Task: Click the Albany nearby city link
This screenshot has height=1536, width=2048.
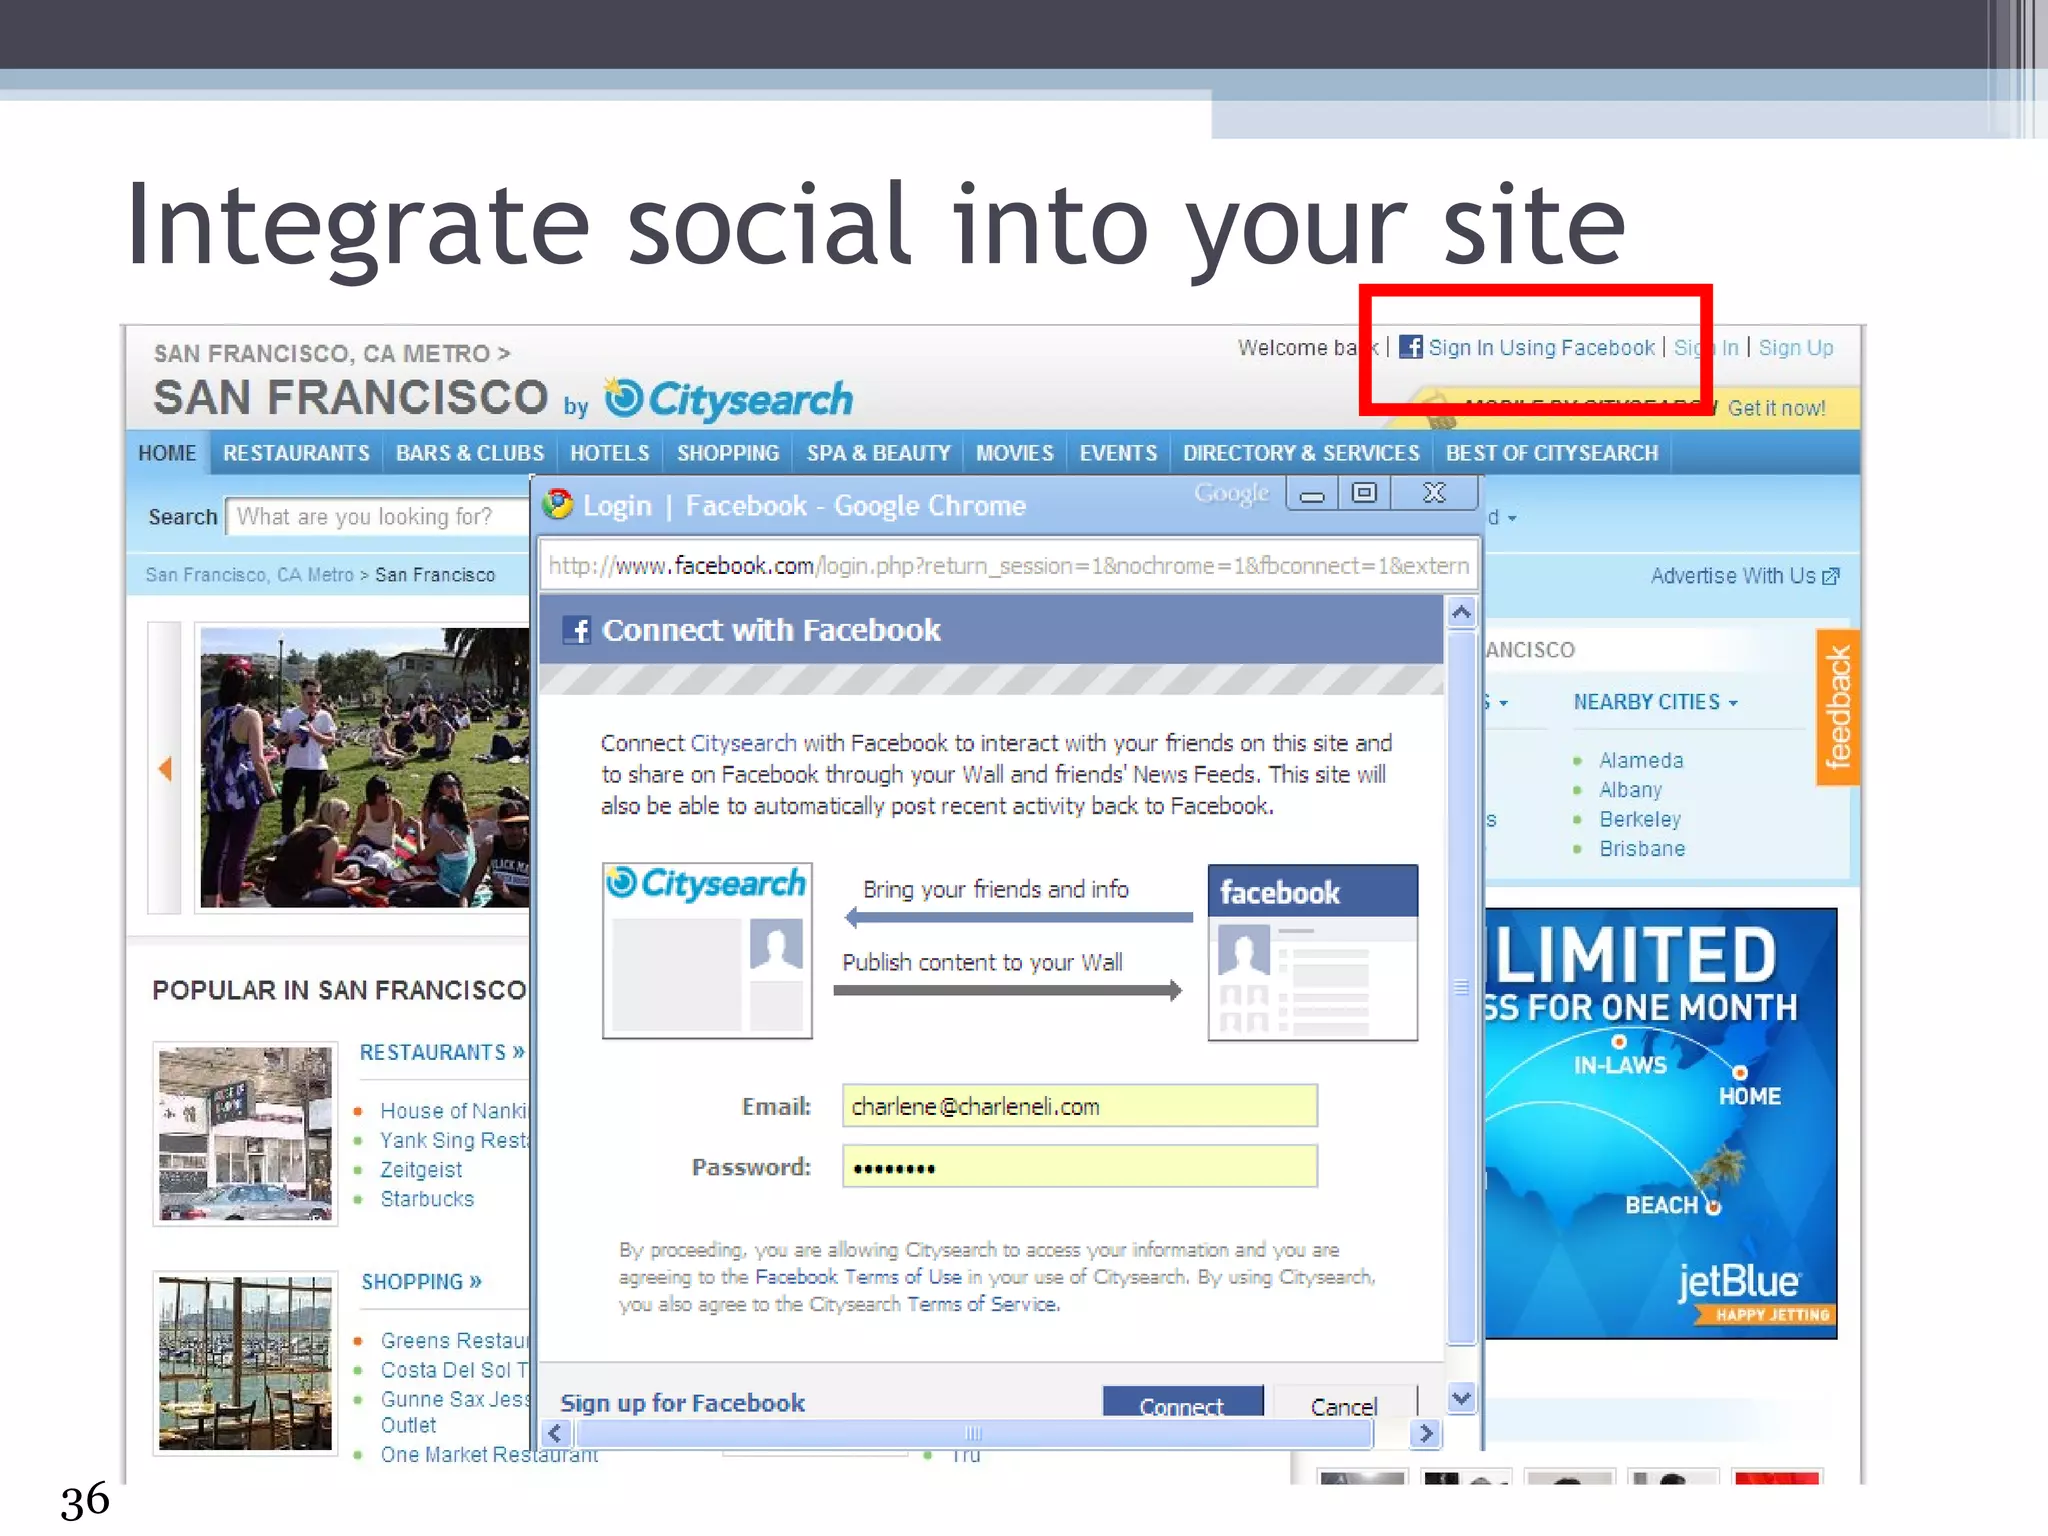Action: point(1630,790)
